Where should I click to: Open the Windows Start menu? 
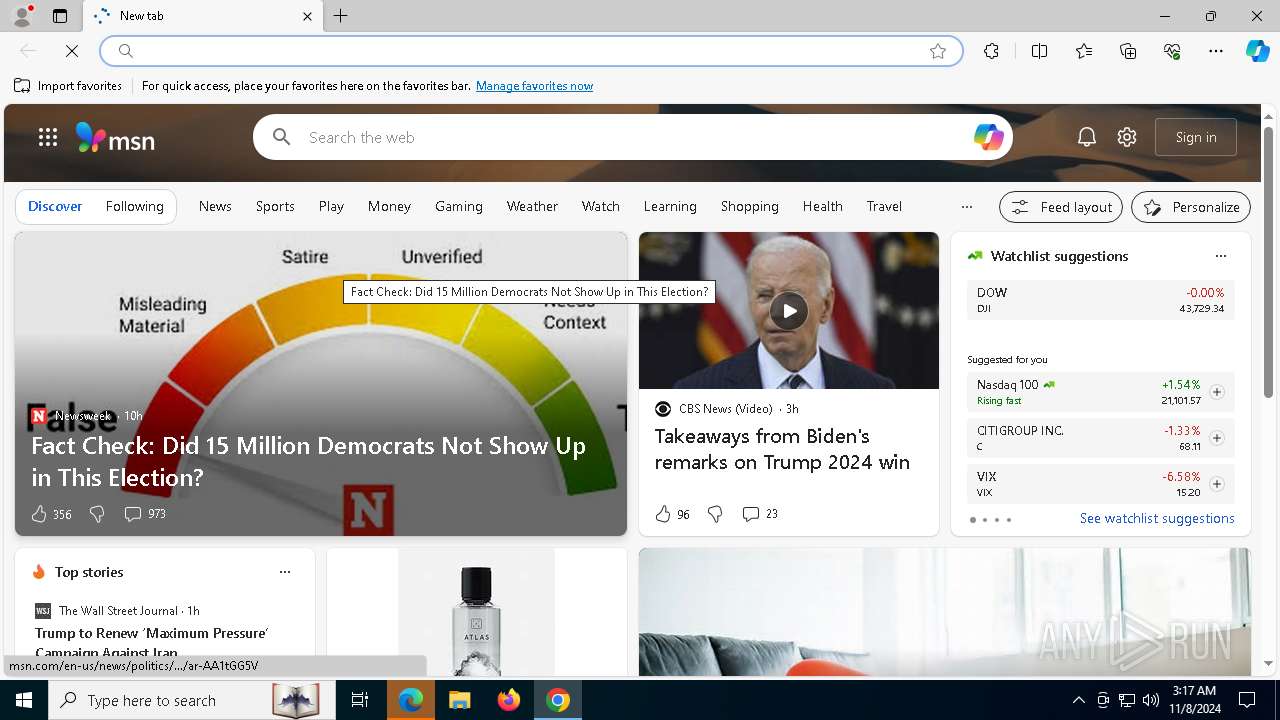click(24, 701)
